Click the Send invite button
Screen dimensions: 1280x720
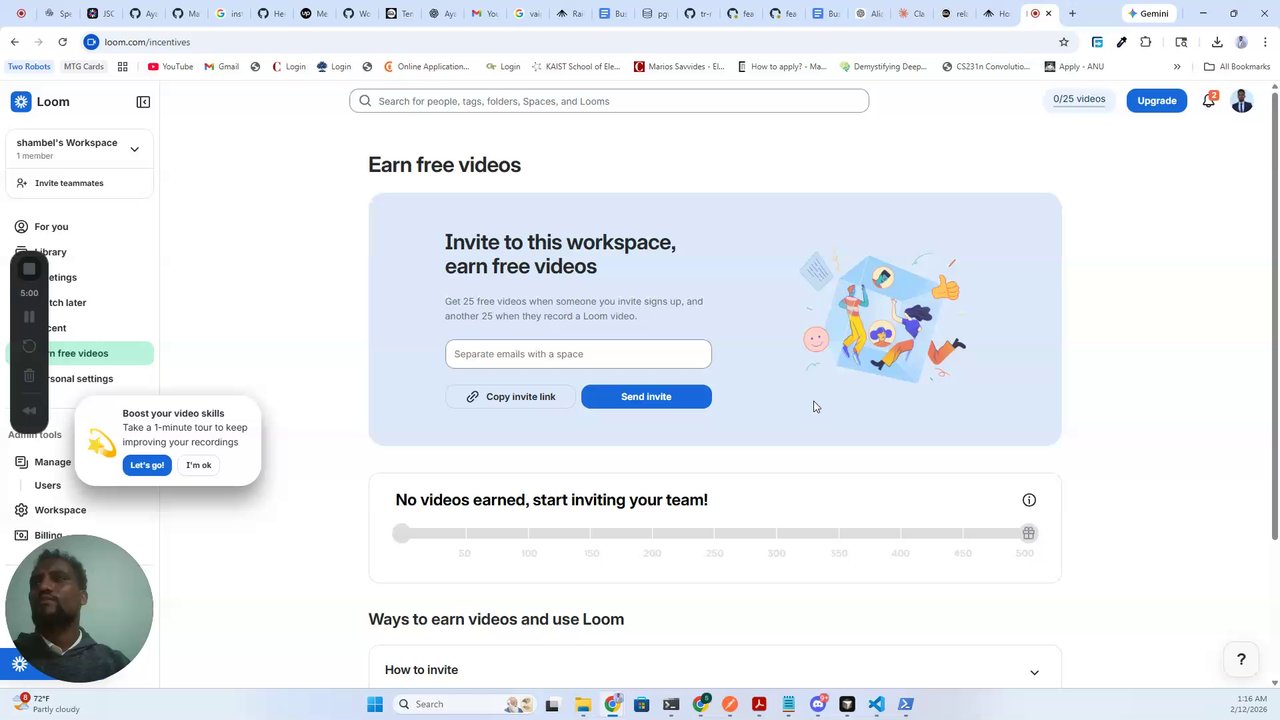[646, 397]
